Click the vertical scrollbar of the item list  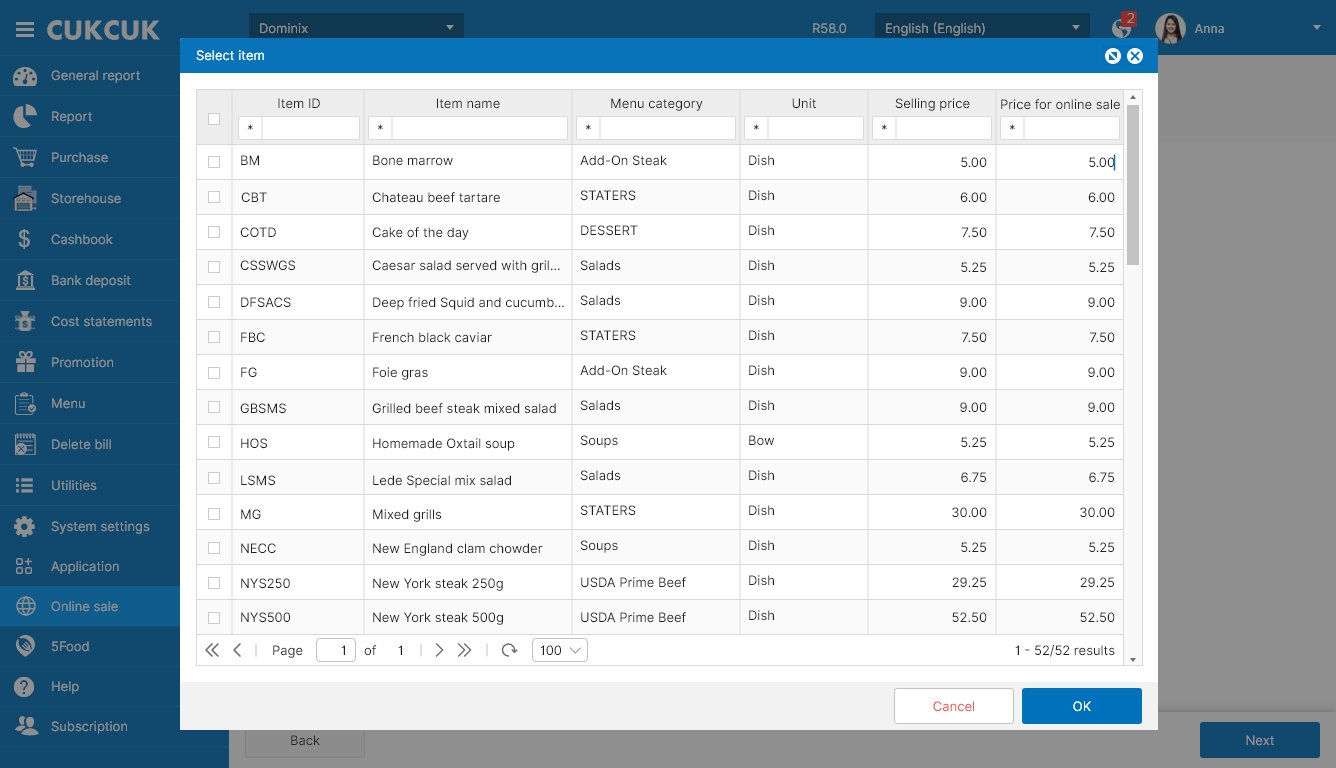(1133, 185)
